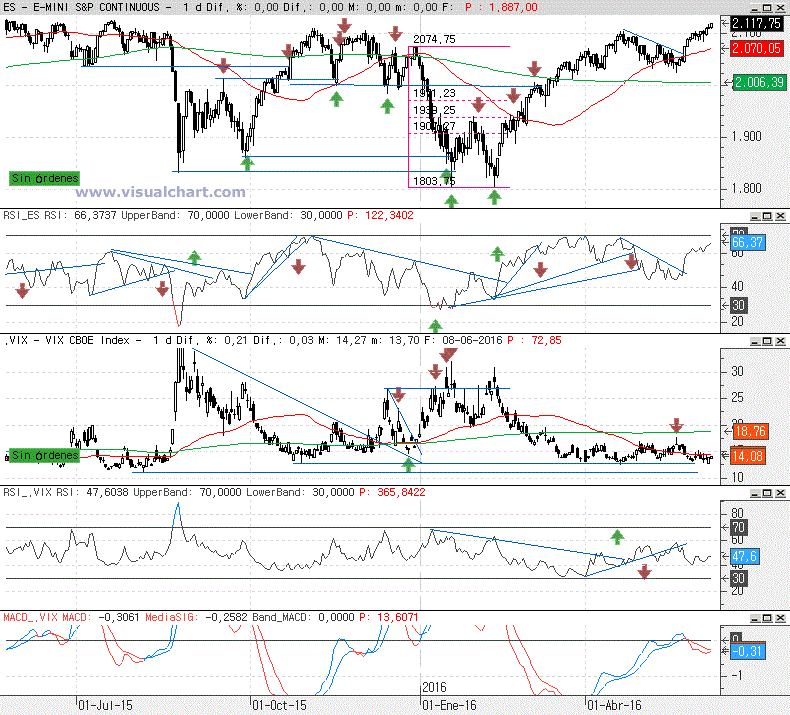Maximize the RSI_ES indicator pane
This screenshot has height=715, width=790.
pyautogui.click(x=767, y=216)
